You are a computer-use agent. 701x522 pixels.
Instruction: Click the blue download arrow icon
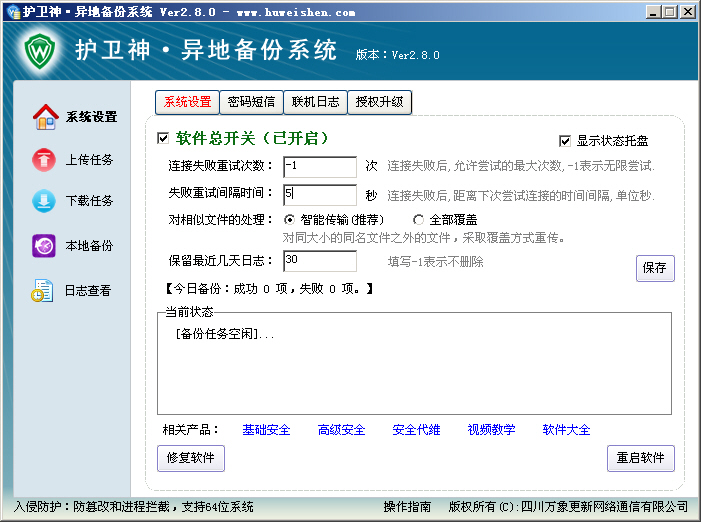[44, 201]
